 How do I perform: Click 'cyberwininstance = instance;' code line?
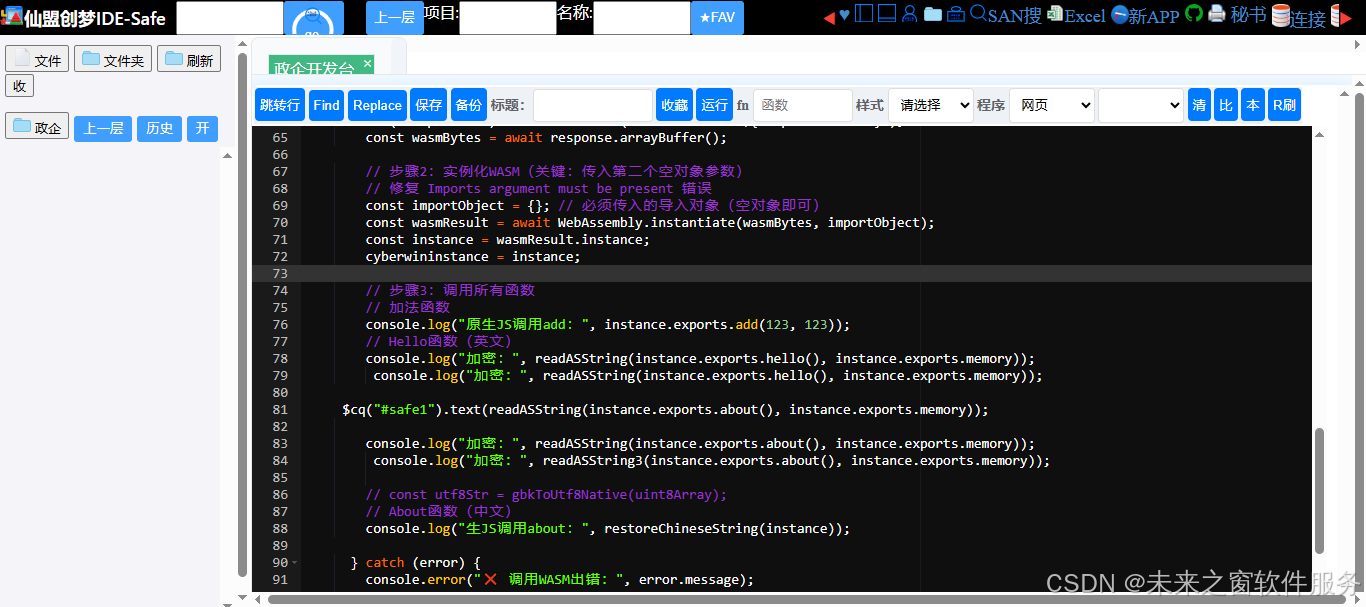pyautogui.click(x=473, y=257)
